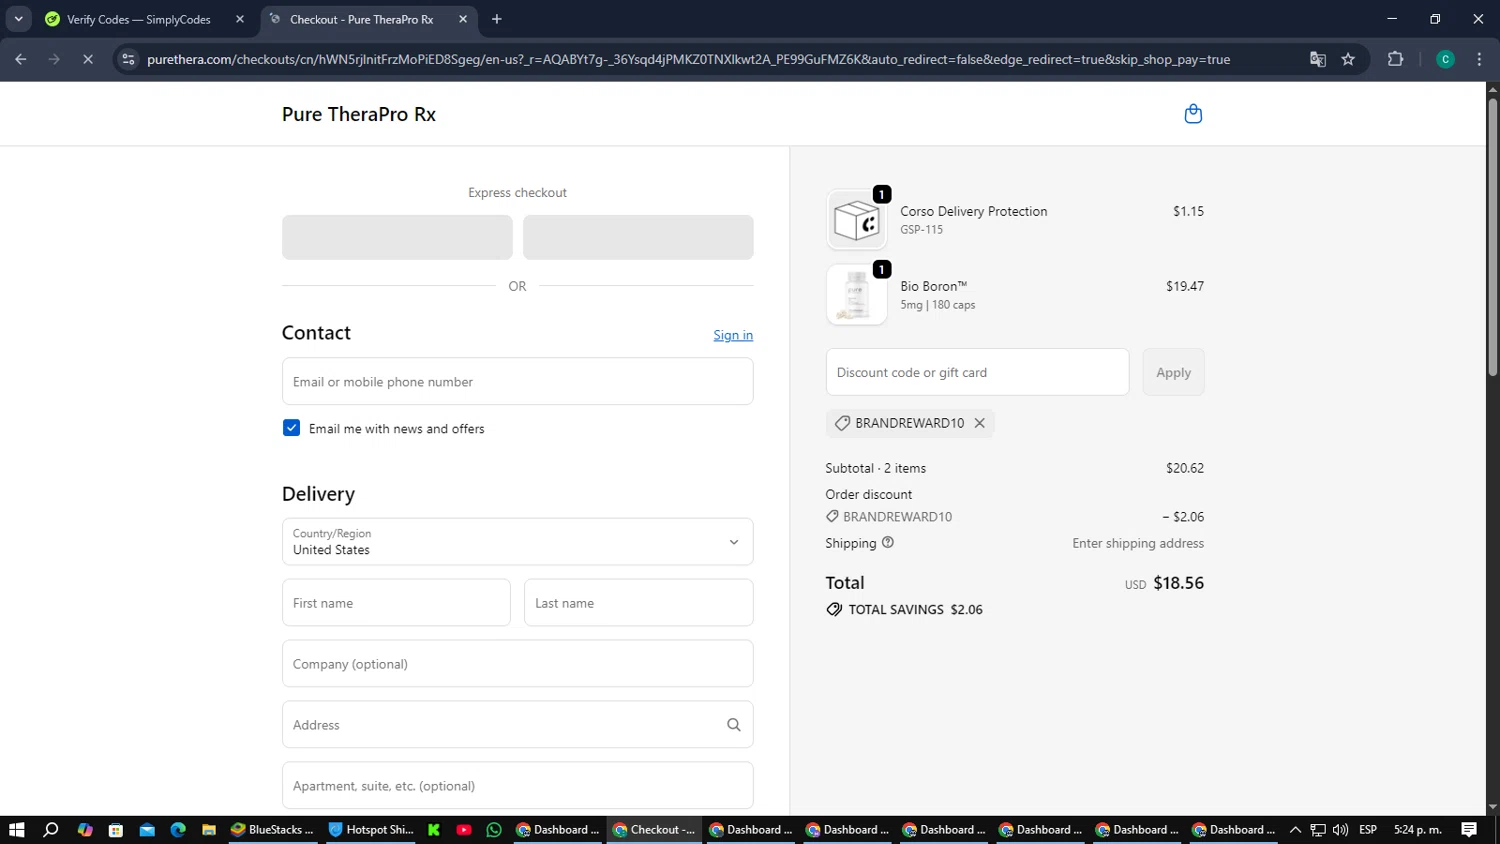Screen dimensions: 1500x844
Task: Focus the Email or mobile phone number field
Action: coord(517,382)
